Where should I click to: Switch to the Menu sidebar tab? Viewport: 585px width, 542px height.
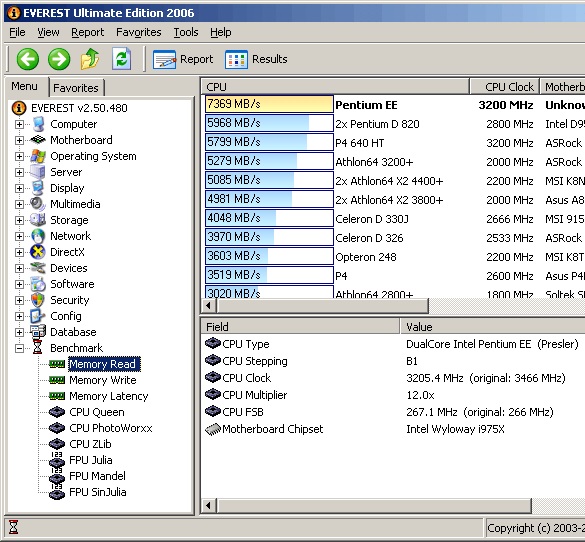[x=25, y=86]
